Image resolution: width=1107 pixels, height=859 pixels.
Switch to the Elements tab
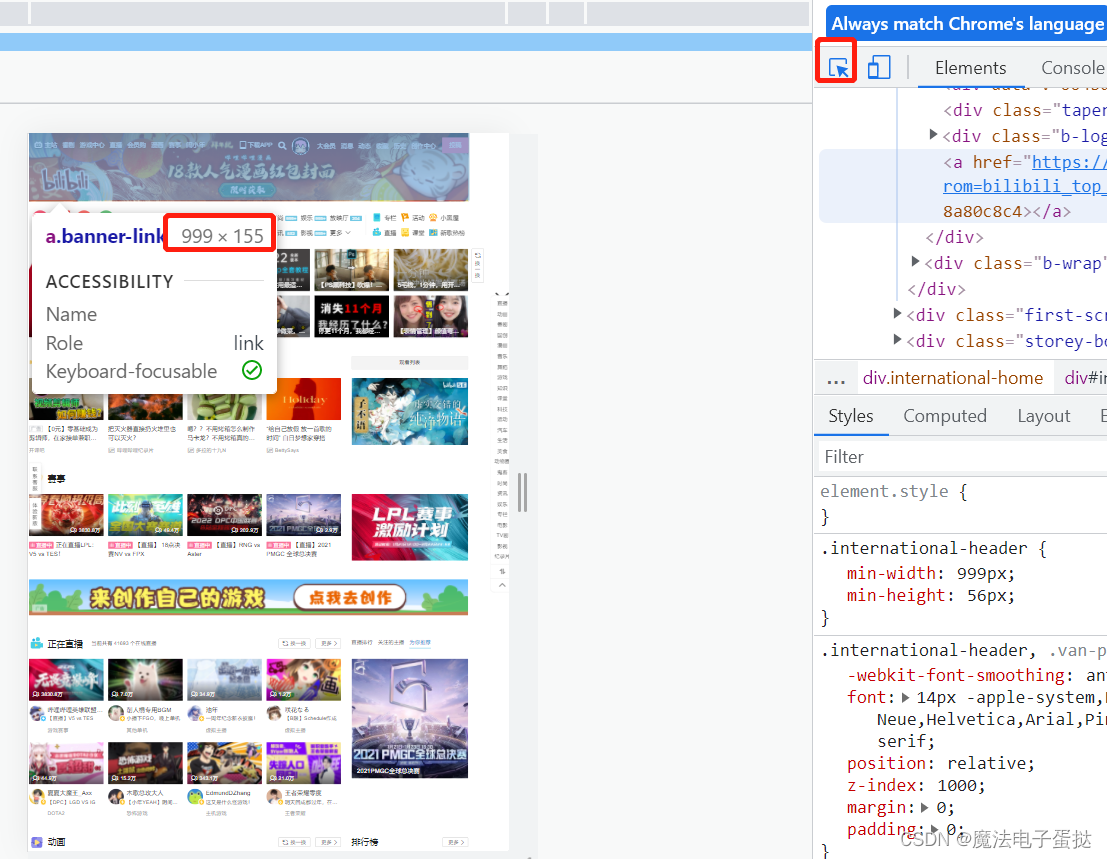(970, 68)
